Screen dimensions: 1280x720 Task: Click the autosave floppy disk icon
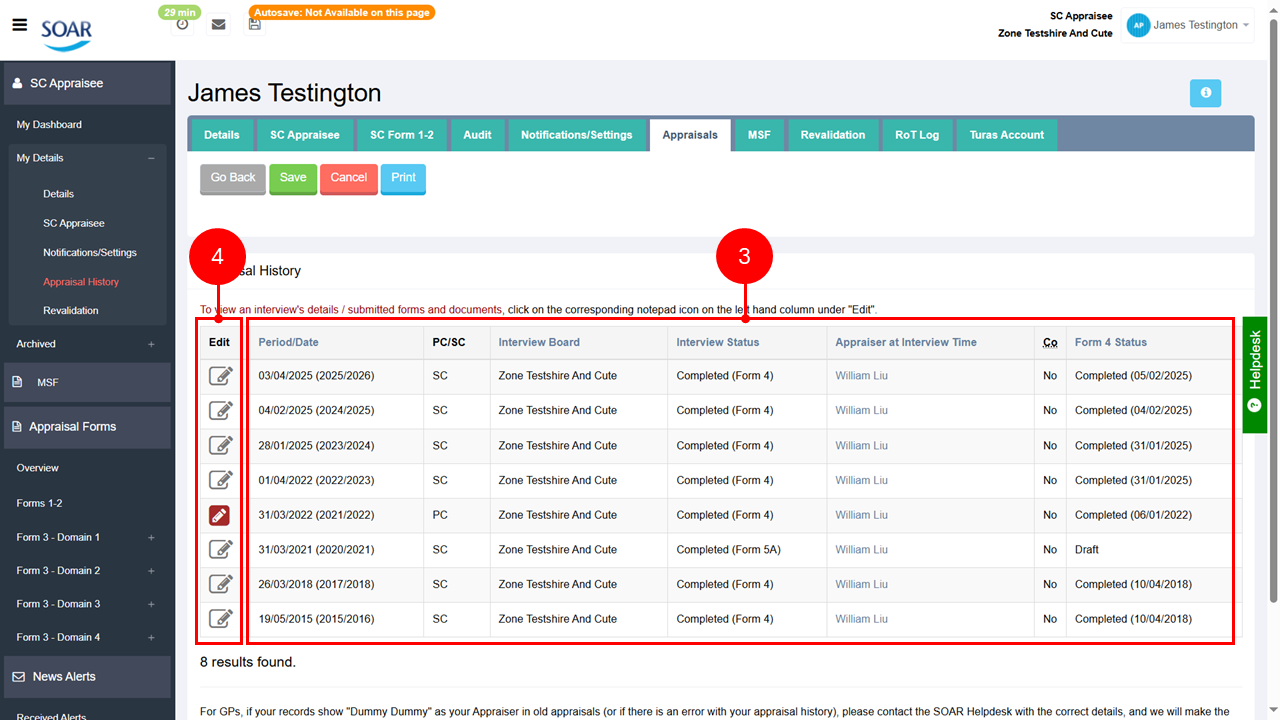[x=255, y=24]
